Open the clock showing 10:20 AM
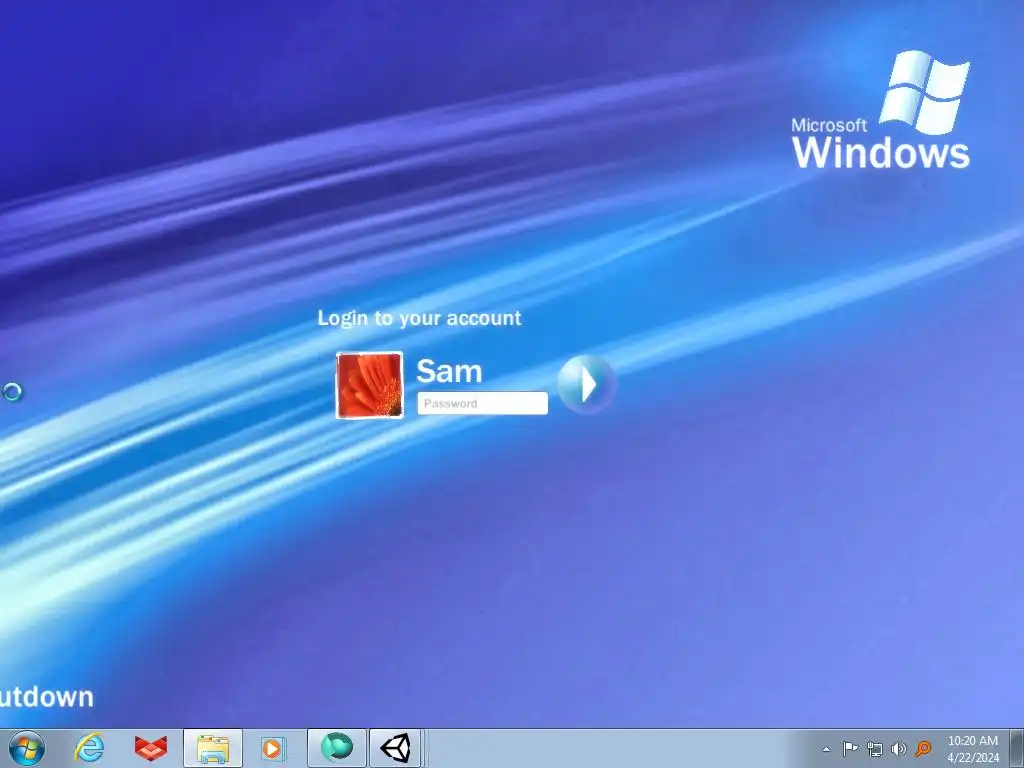This screenshot has height=768, width=1024. [x=973, y=749]
